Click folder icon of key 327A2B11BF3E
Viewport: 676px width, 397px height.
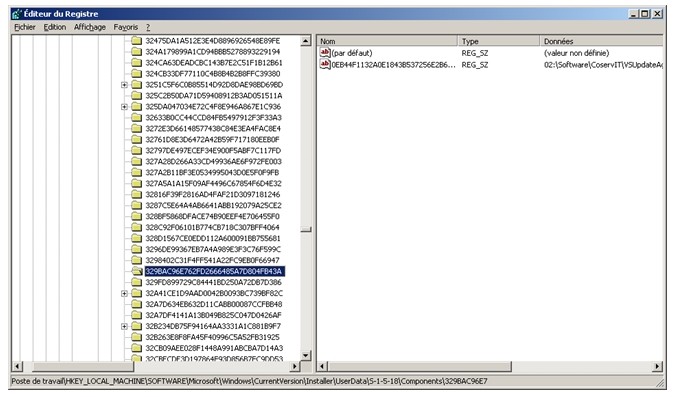[137, 173]
